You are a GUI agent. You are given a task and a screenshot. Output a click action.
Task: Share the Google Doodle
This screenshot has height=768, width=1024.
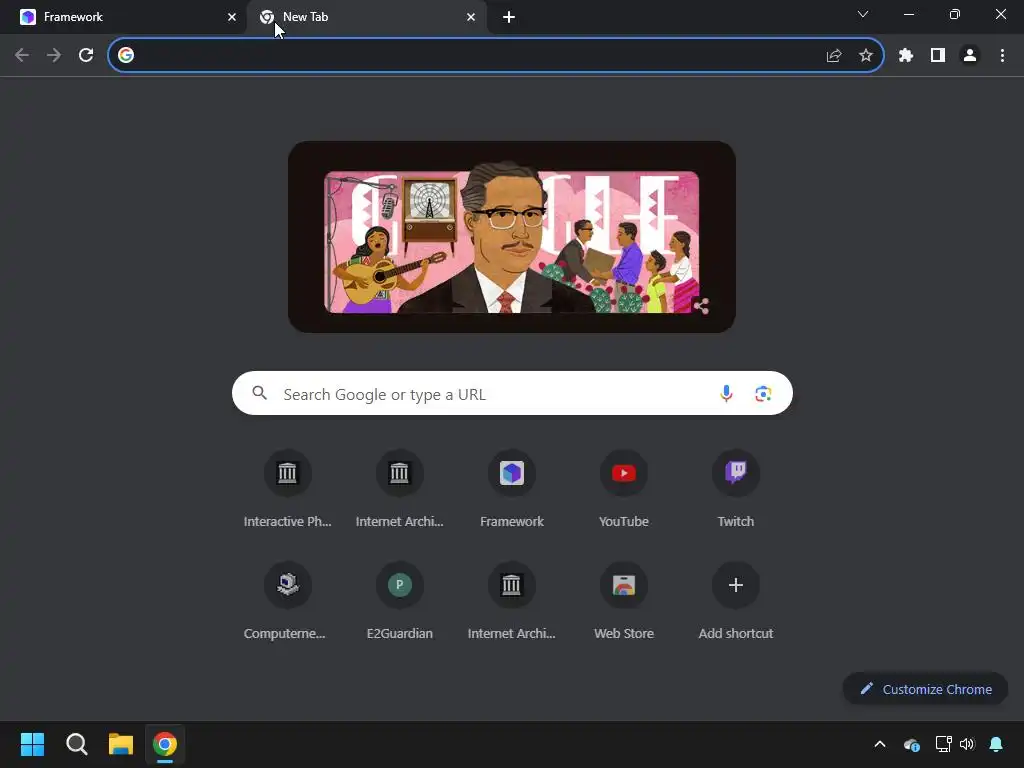click(701, 306)
